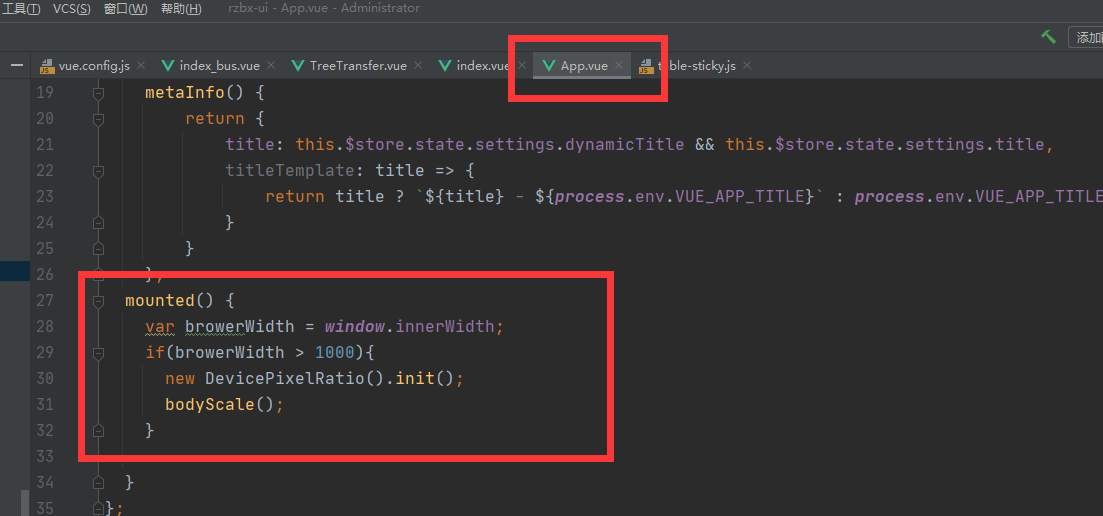Close the TreeTransfer.vue tab
Screen dimensions: 1103x516
tap(418, 66)
